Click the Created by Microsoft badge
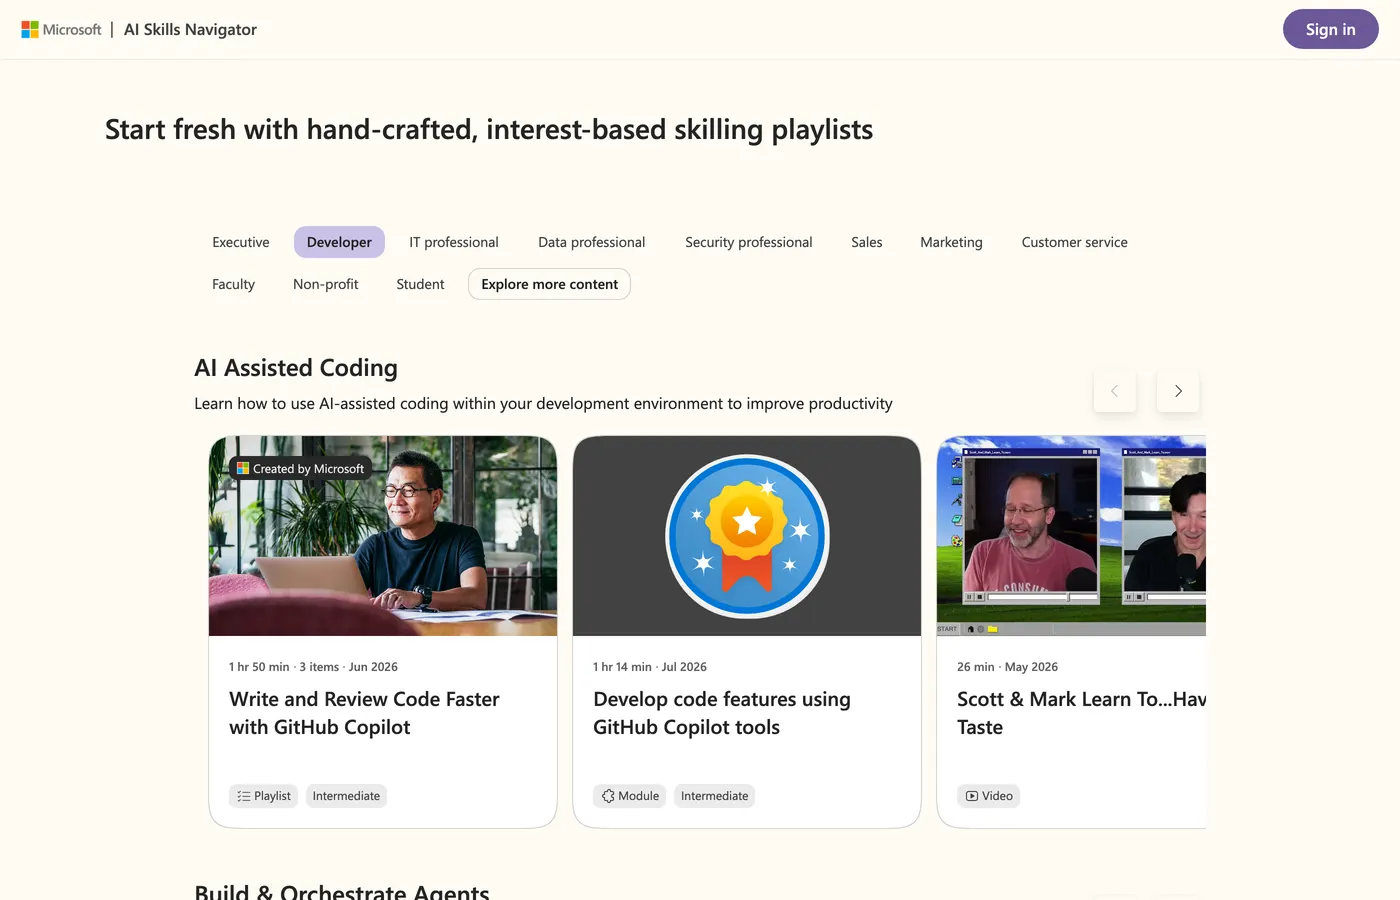Screen dimensions: 1400x900 (x=300, y=468)
